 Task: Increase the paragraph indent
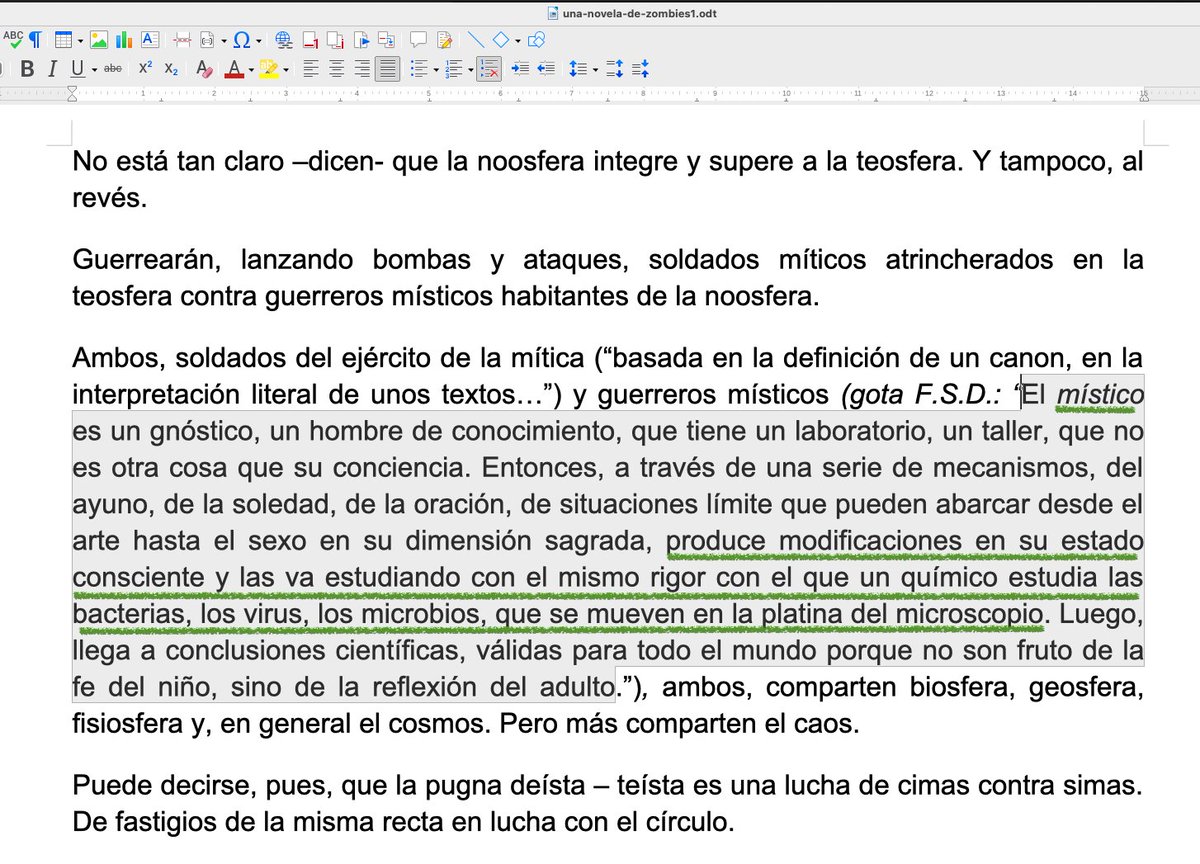tap(520, 69)
